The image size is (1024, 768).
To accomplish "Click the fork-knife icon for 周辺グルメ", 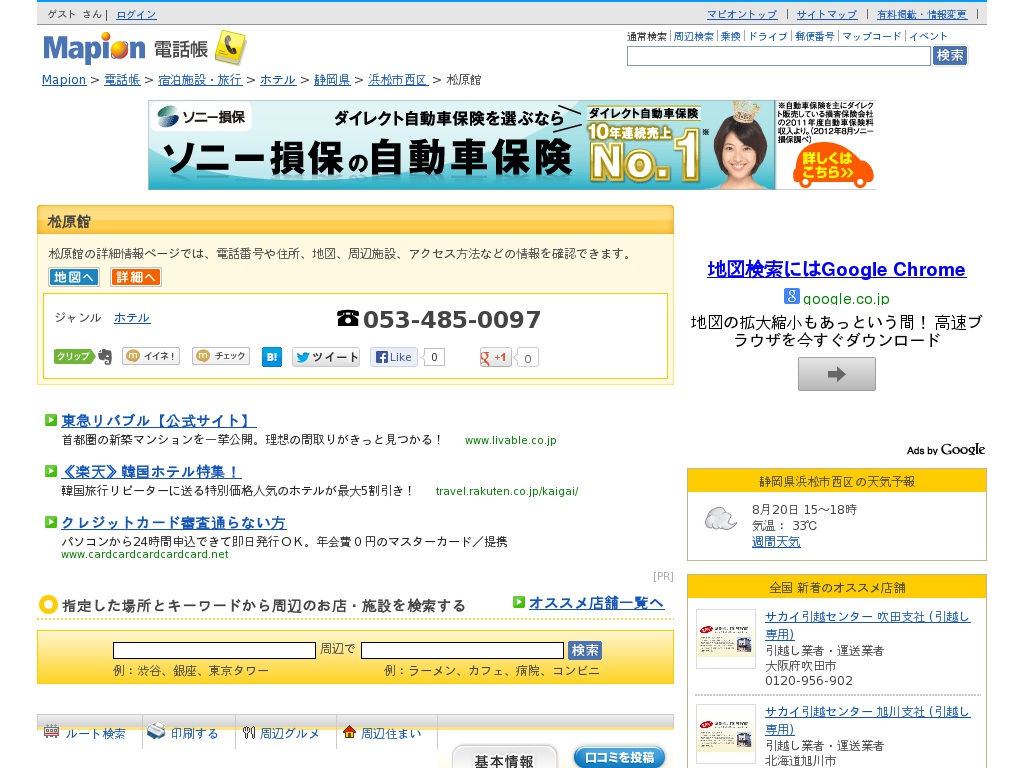I will (x=249, y=733).
